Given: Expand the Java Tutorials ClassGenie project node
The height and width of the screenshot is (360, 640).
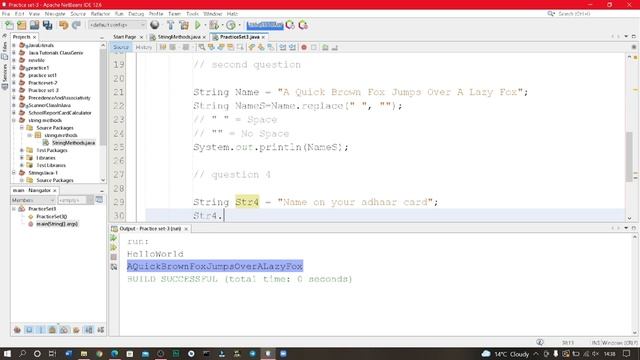Looking at the screenshot, I should (14, 53).
